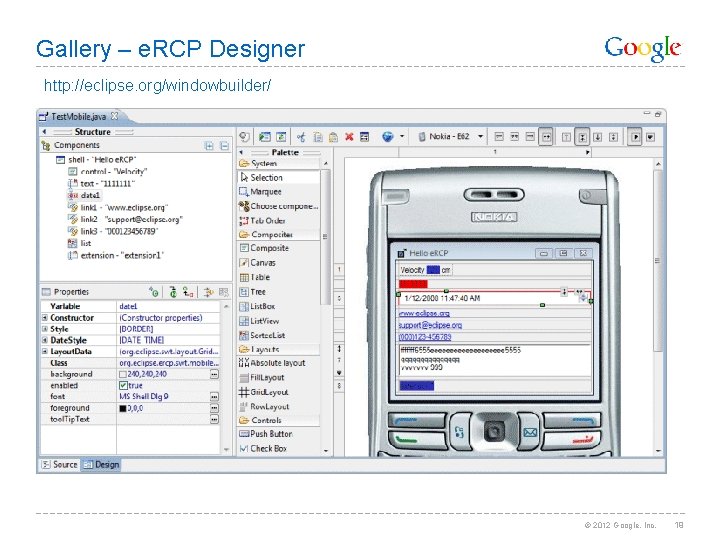Select Canvas in the Palette

point(258,263)
